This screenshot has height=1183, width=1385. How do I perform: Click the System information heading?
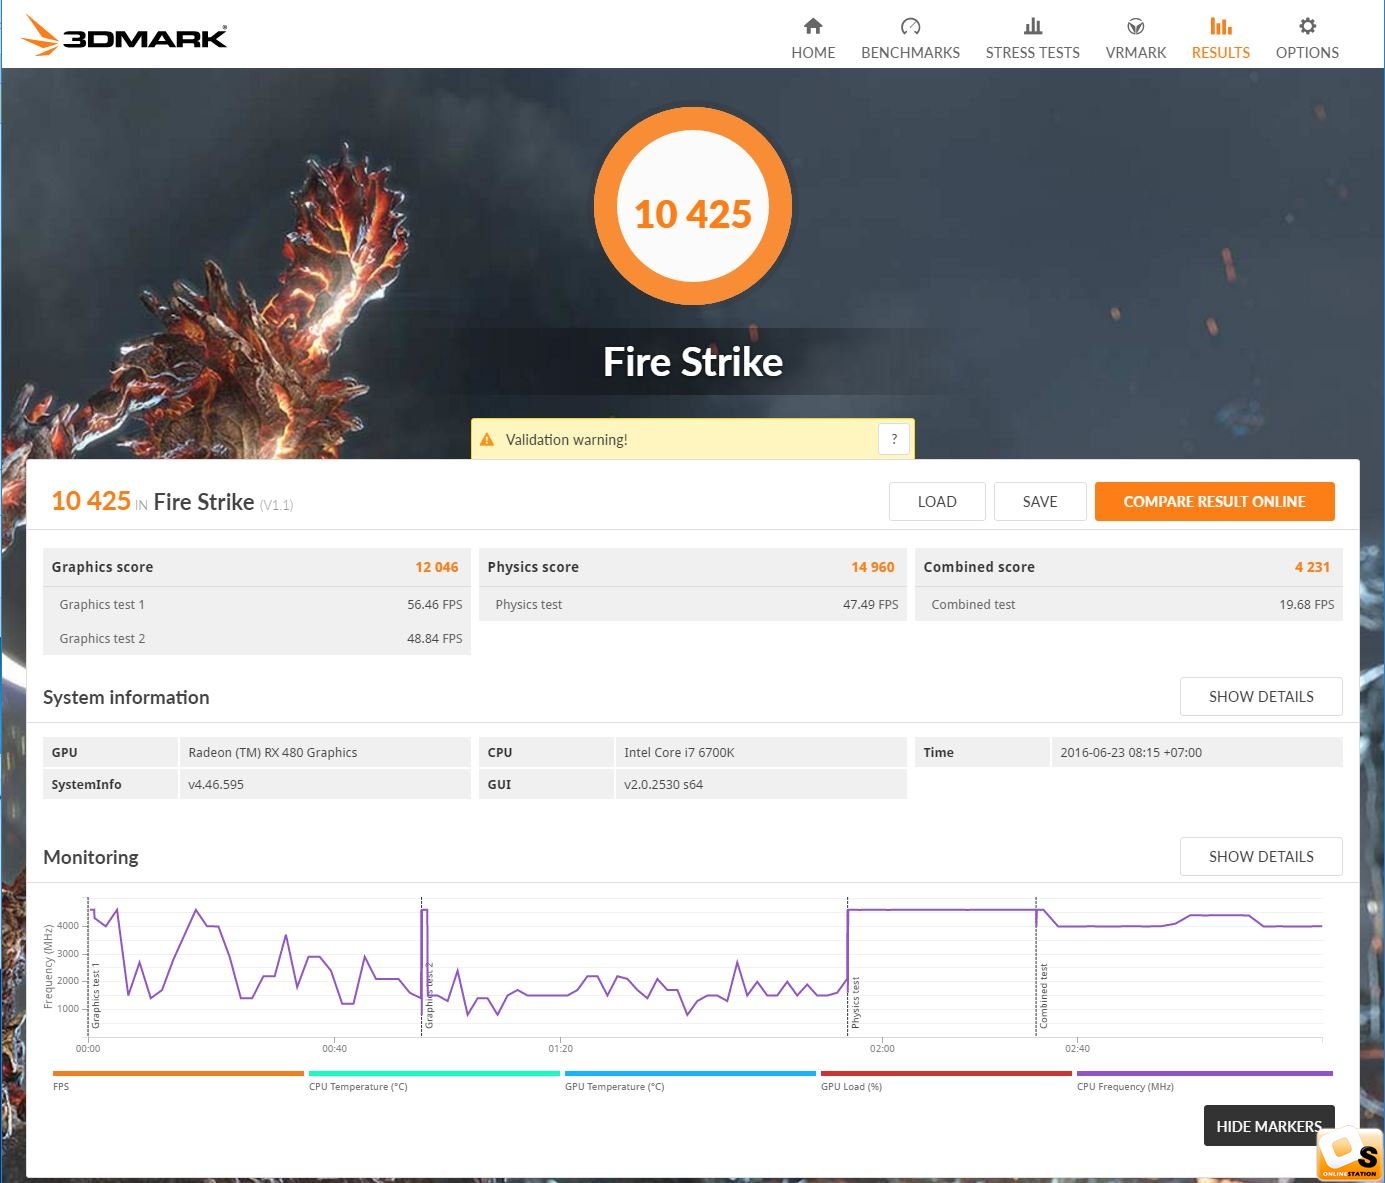pos(126,698)
